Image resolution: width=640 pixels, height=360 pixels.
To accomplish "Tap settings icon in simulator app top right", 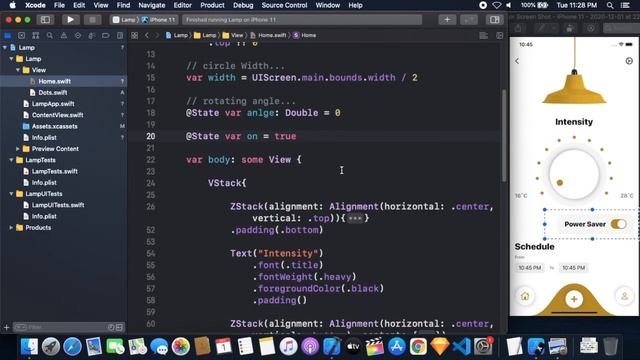I will click(629, 61).
